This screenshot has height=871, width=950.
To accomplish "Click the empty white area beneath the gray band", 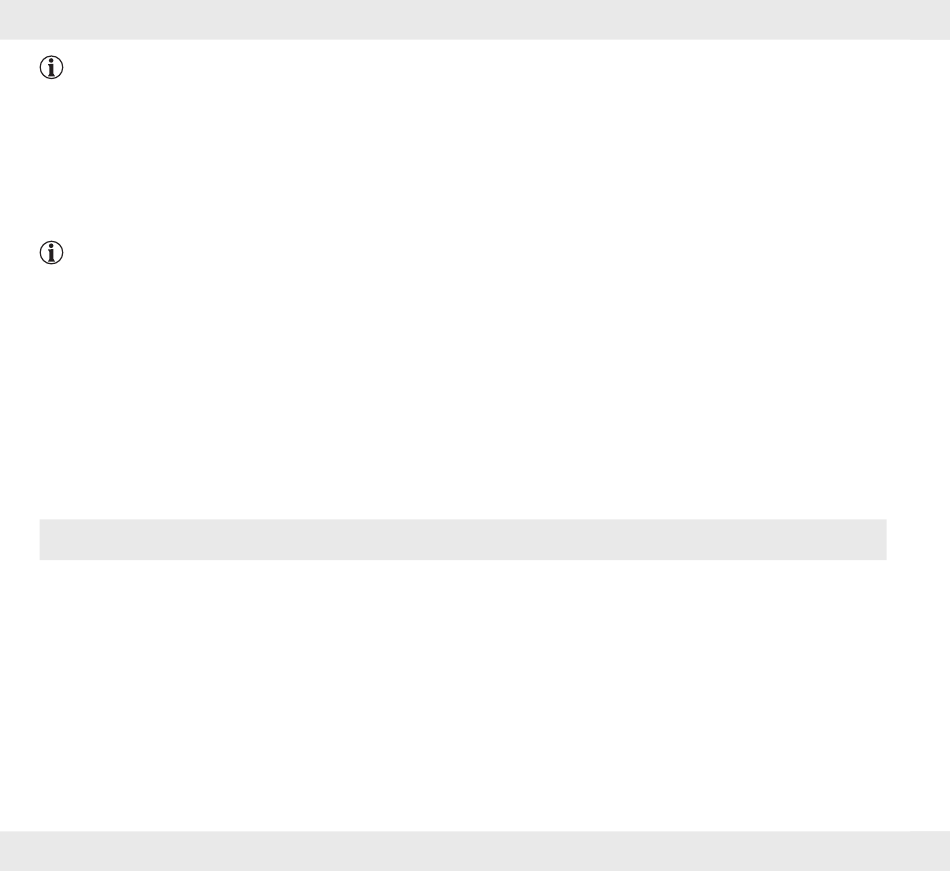I will point(463,694).
